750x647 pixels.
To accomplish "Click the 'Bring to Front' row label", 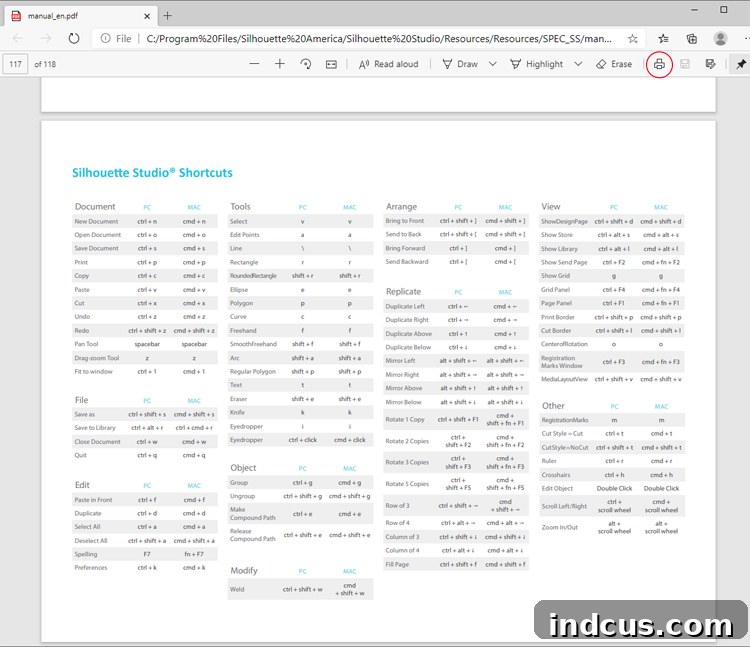I will click(x=405, y=221).
